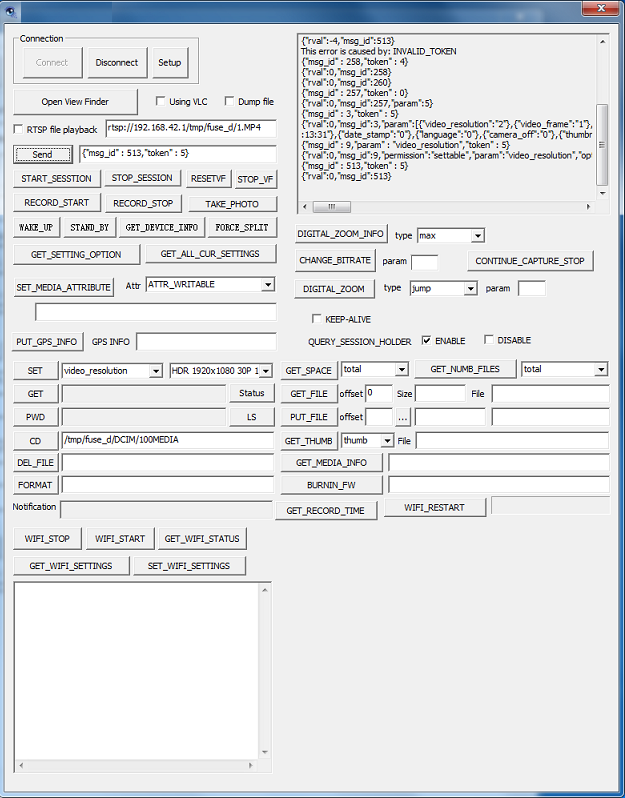Screen dimensions: 625x798
Task: Click the GET_FILE button
Action: [309, 394]
